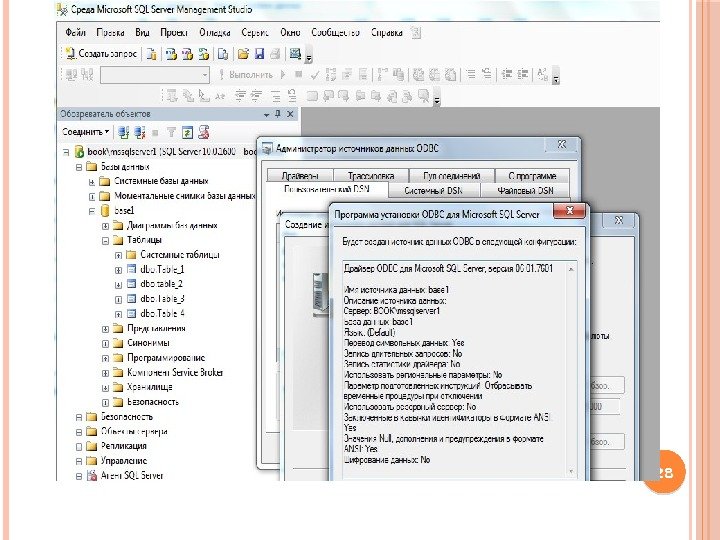This screenshot has height=540, width=720.
Task: Close the ODBC Data Source Administrator window
Action: coord(562,145)
